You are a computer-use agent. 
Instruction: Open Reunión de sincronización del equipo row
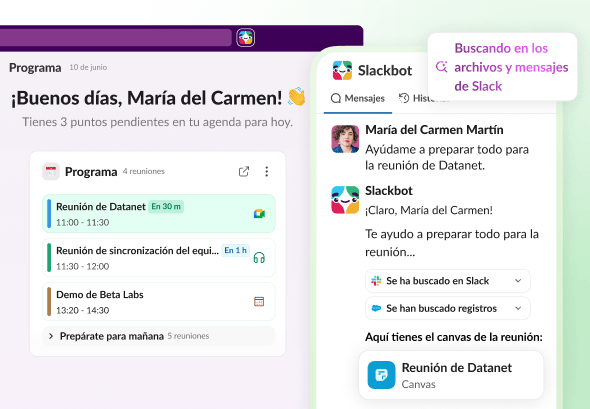point(159,258)
